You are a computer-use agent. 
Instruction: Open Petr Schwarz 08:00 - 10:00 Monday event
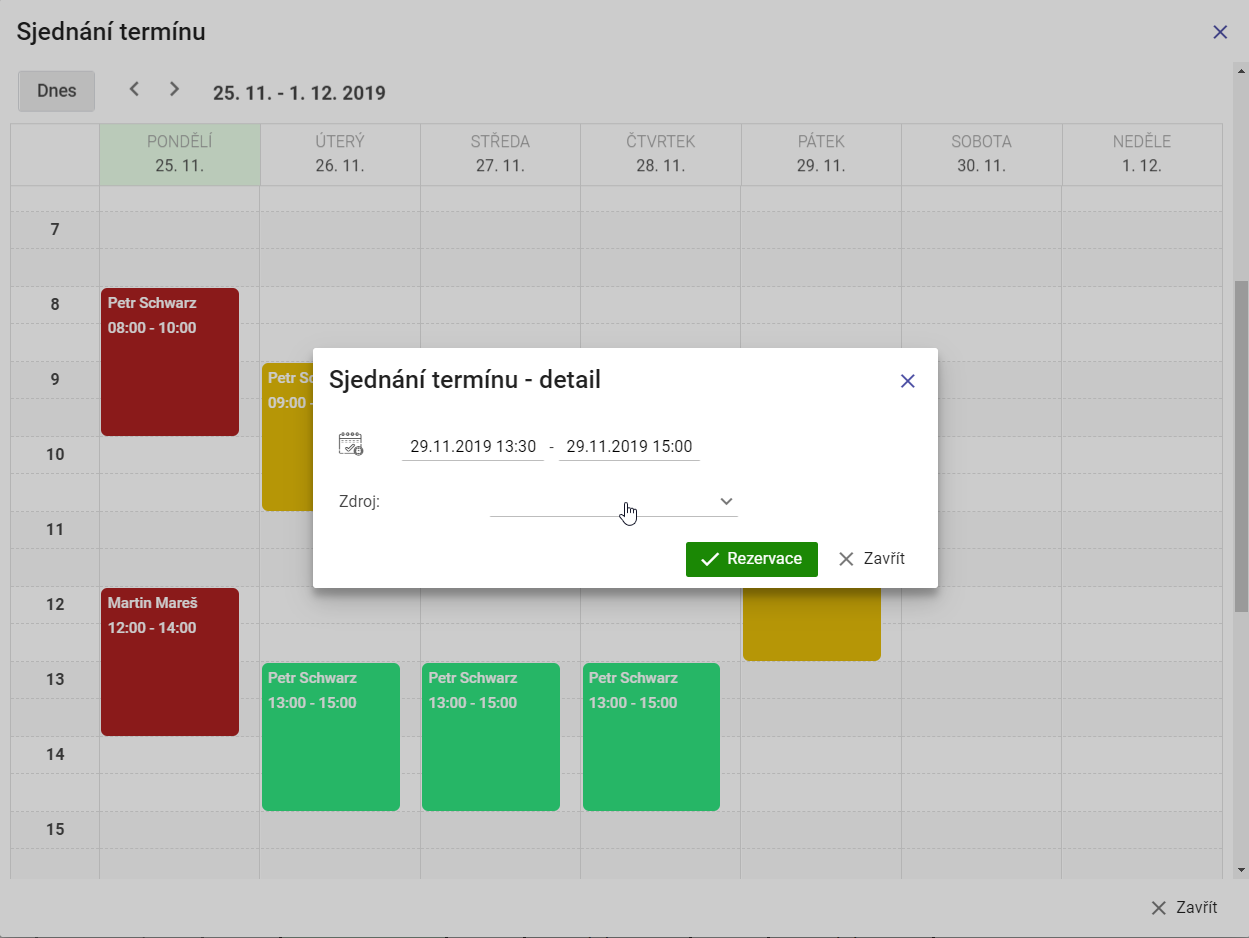[x=170, y=362]
